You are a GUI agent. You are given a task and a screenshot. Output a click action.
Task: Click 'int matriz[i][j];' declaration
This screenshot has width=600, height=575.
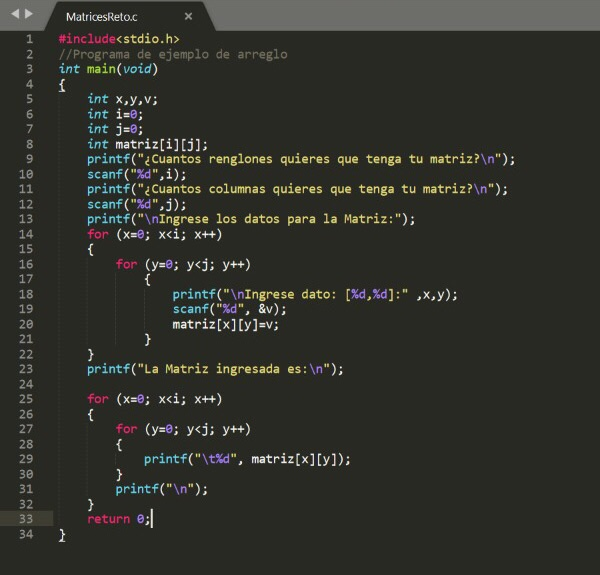(x=148, y=144)
